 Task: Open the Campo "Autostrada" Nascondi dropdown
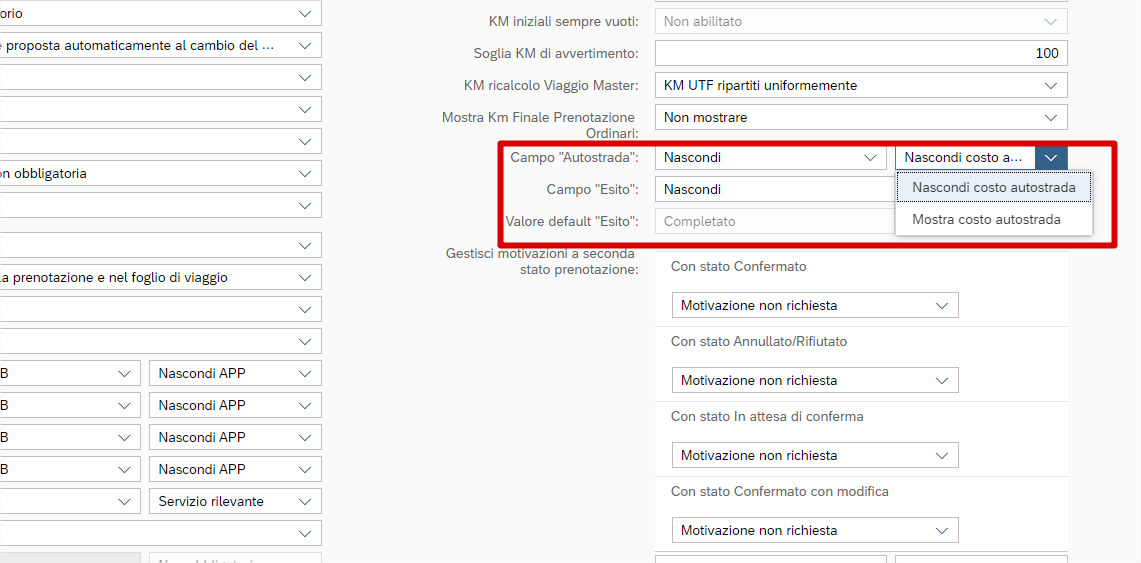coord(770,157)
